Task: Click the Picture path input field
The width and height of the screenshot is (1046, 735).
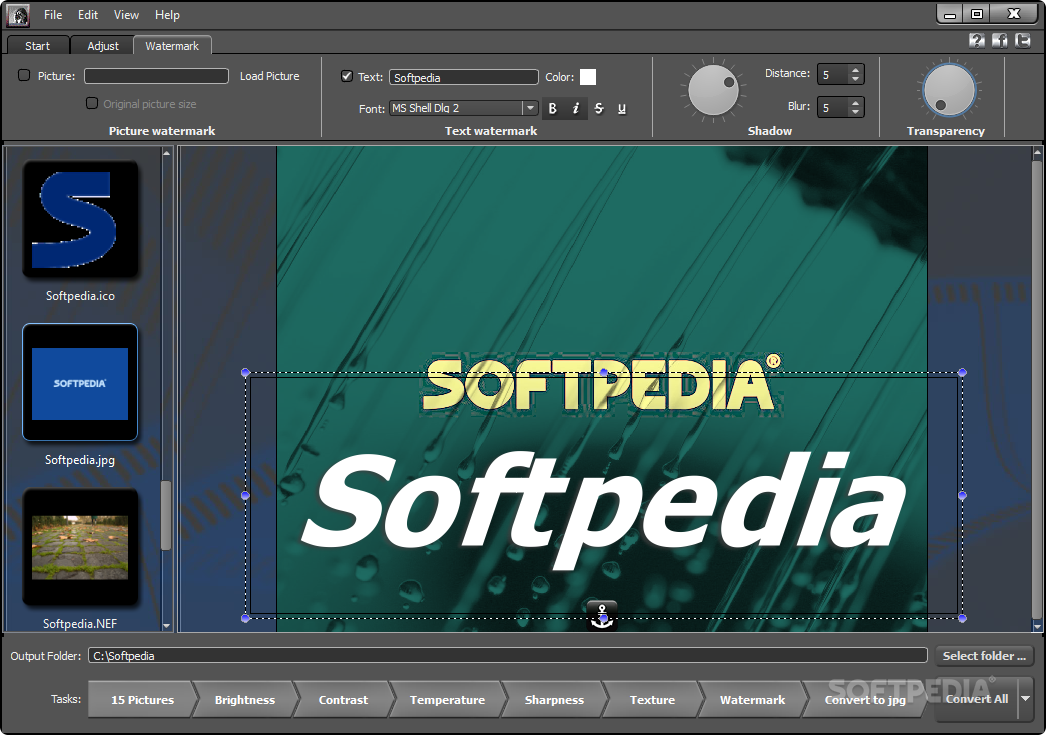Action: click(x=156, y=76)
